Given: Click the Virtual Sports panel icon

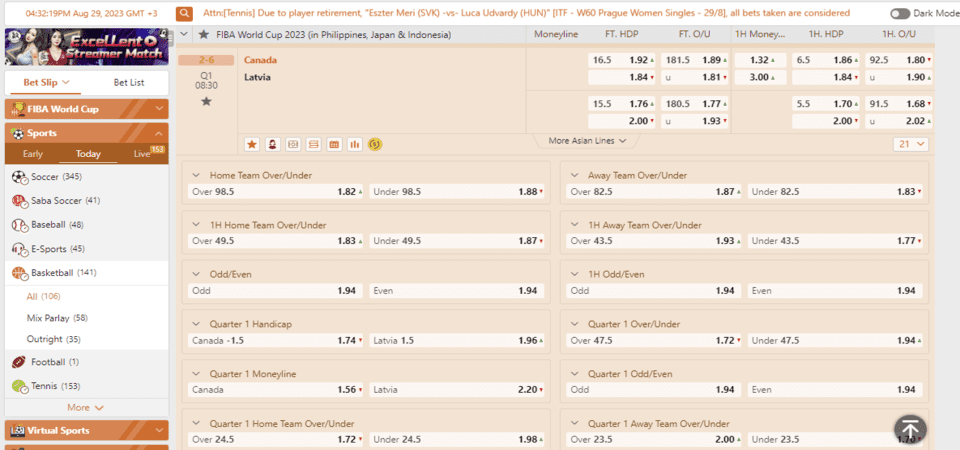Looking at the screenshot, I should tap(18, 430).
